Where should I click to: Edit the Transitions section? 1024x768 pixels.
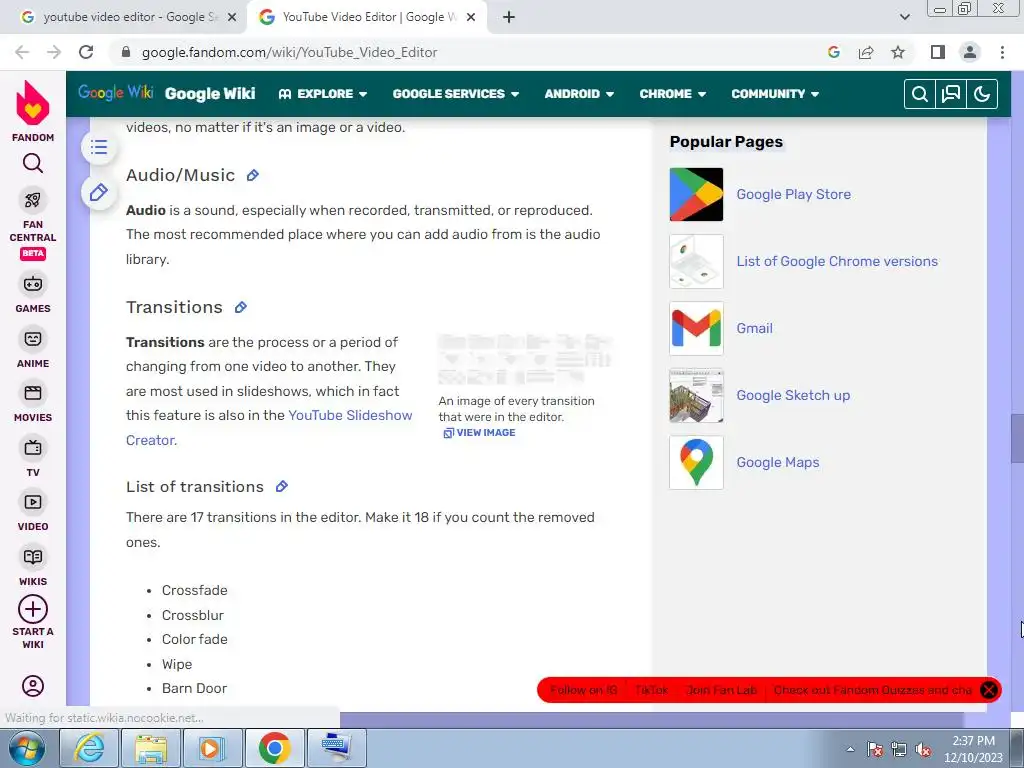coord(240,308)
